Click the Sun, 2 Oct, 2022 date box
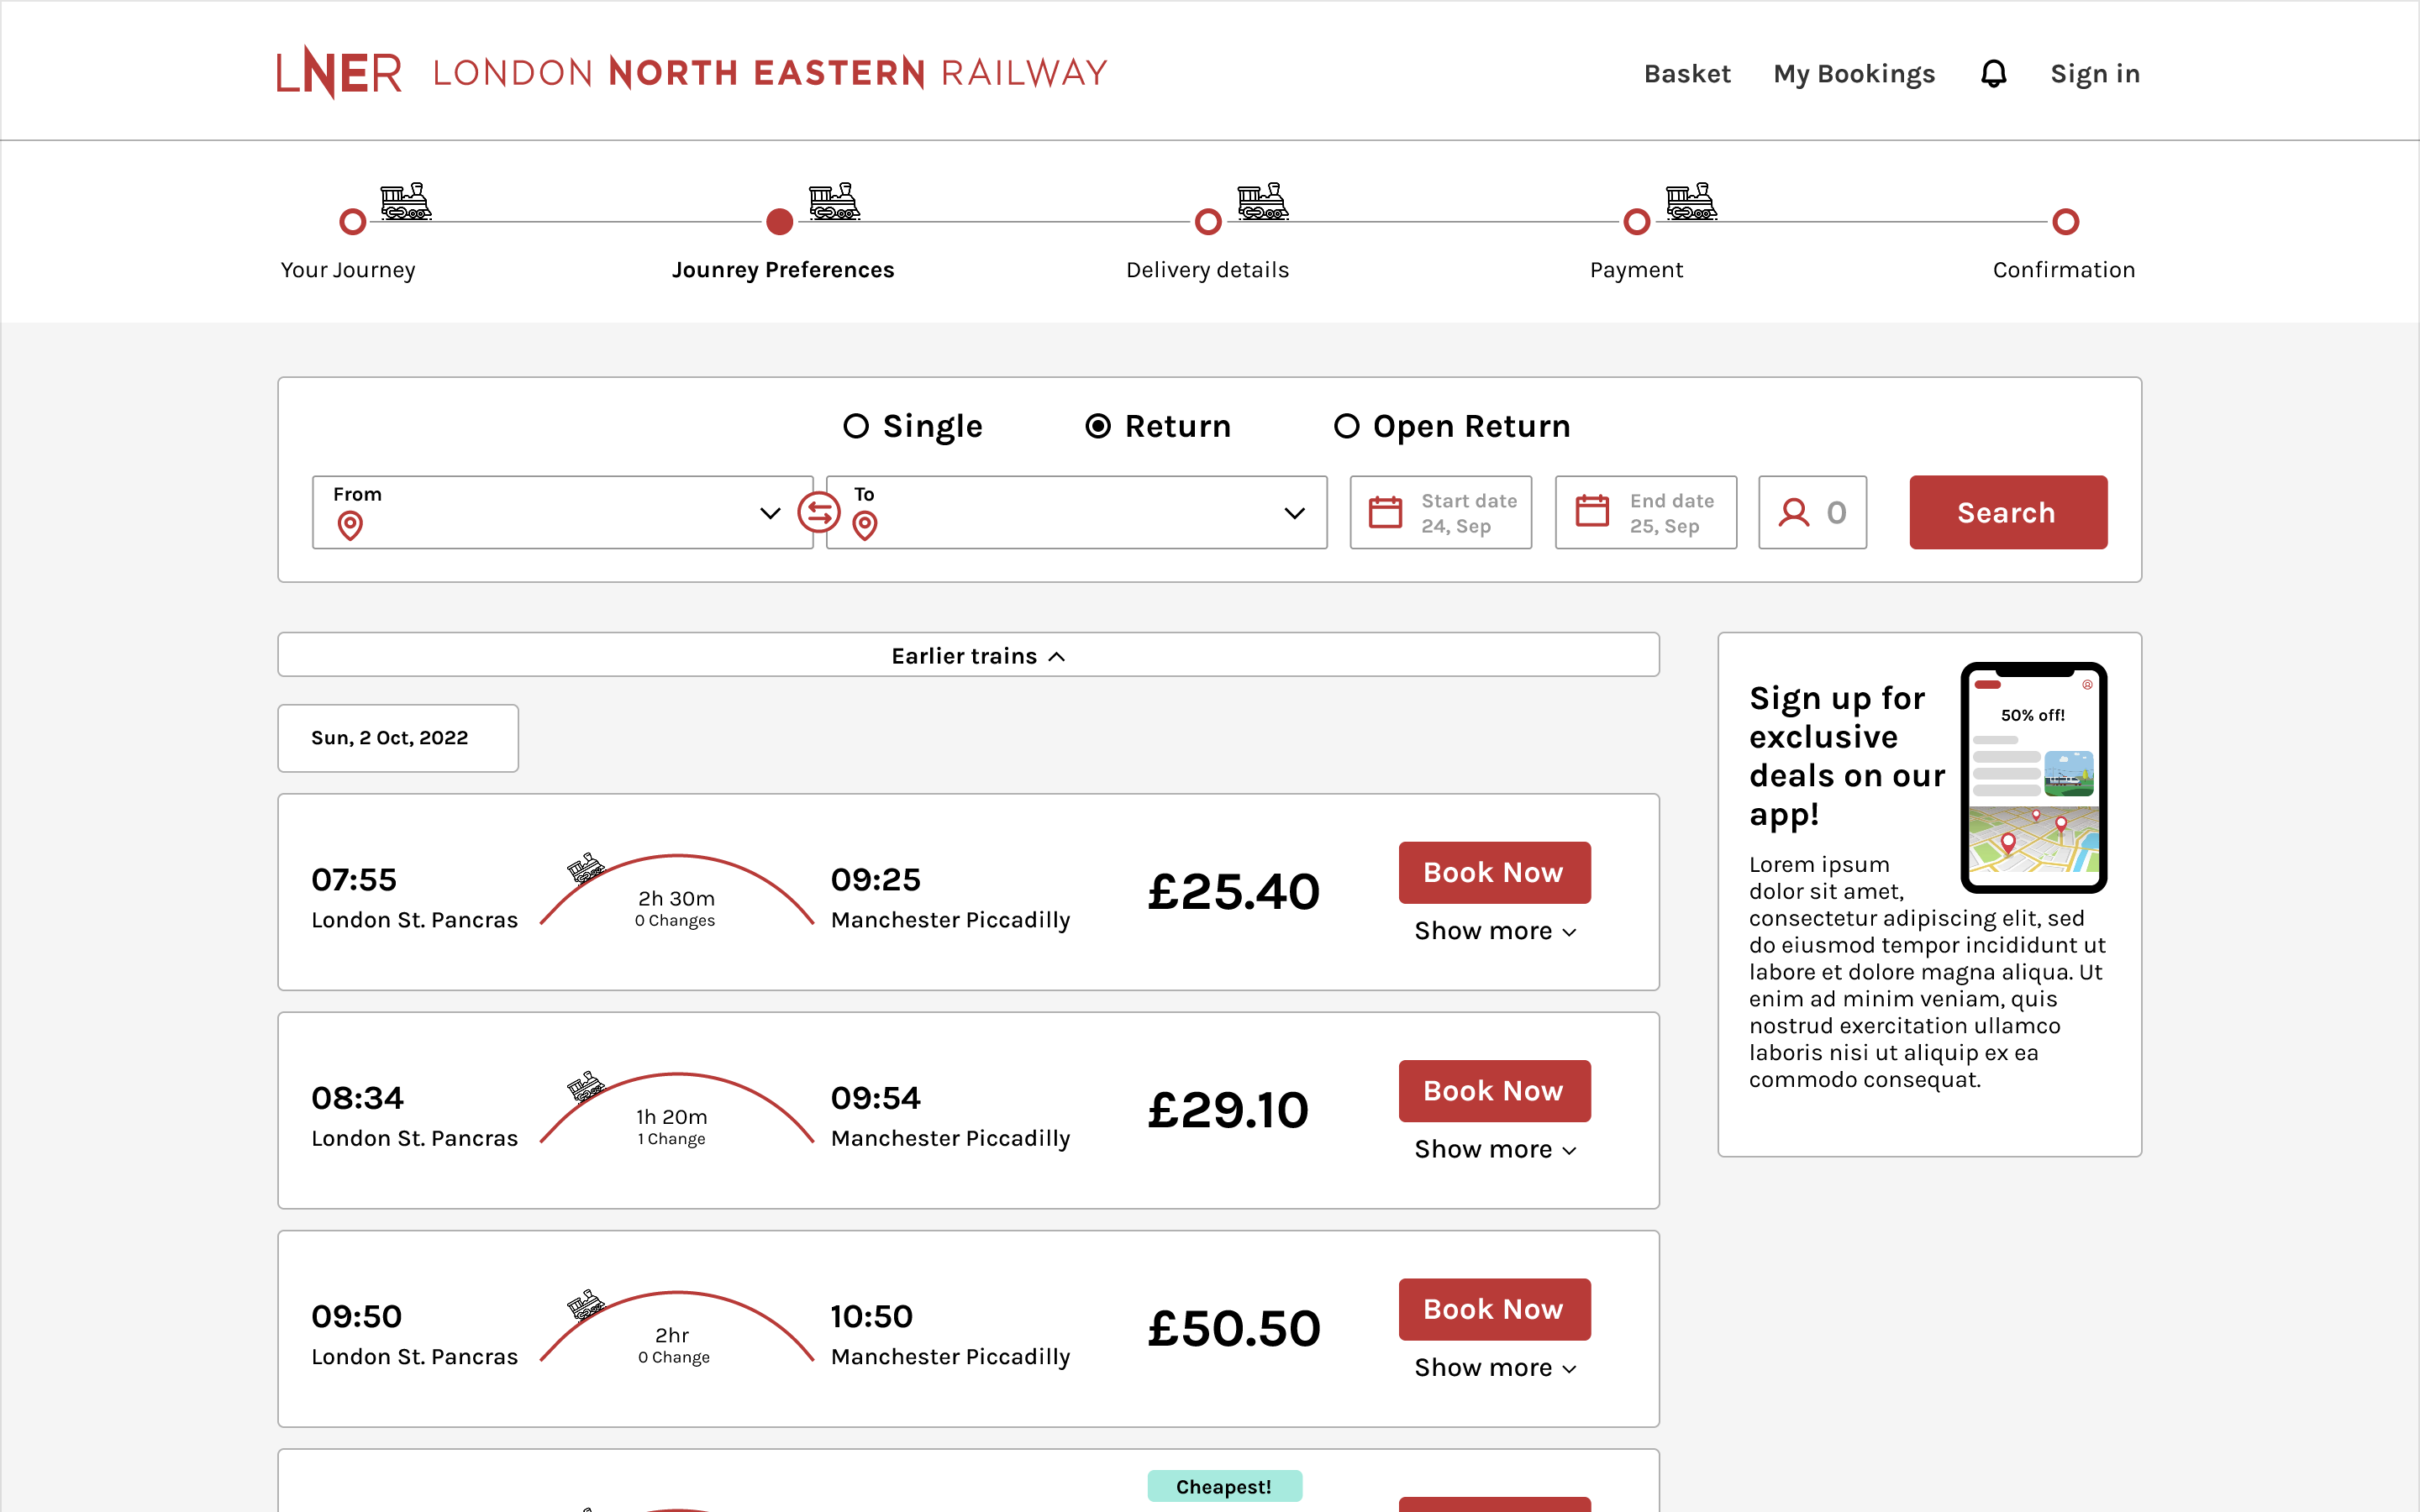The image size is (2420, 1512). 398,738
